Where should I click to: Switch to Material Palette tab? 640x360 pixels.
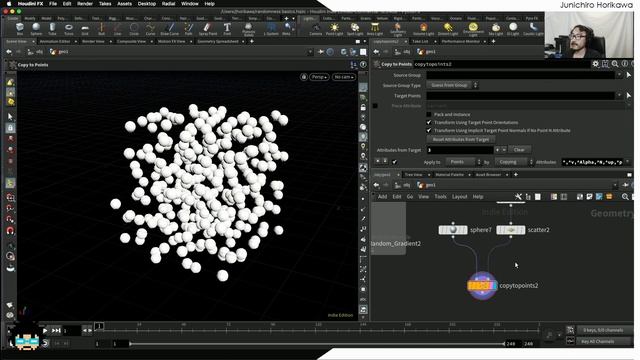(449, 175)
